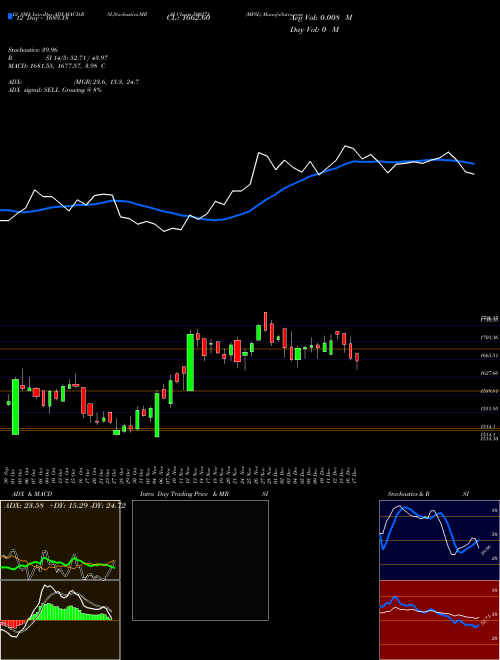500x660 pixels.
Task: Click the 'Day Vol: 0 M' label
Action: point(314,30)
